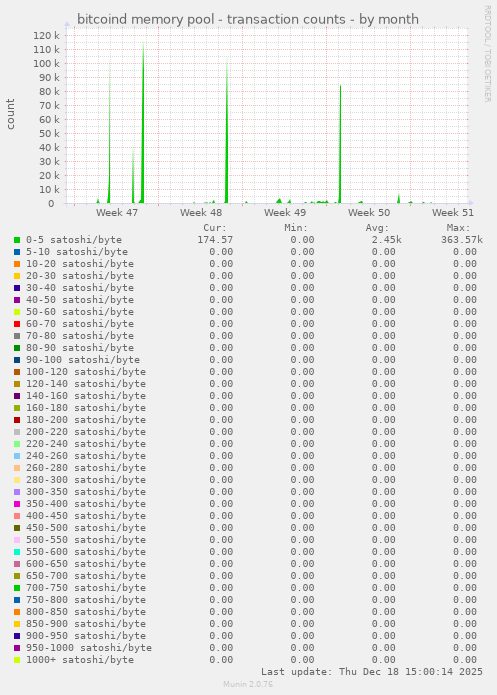Select the maximum value '363.57k'
The width and height of the screenshot is (497, 695).
click(x=462, y=240)
